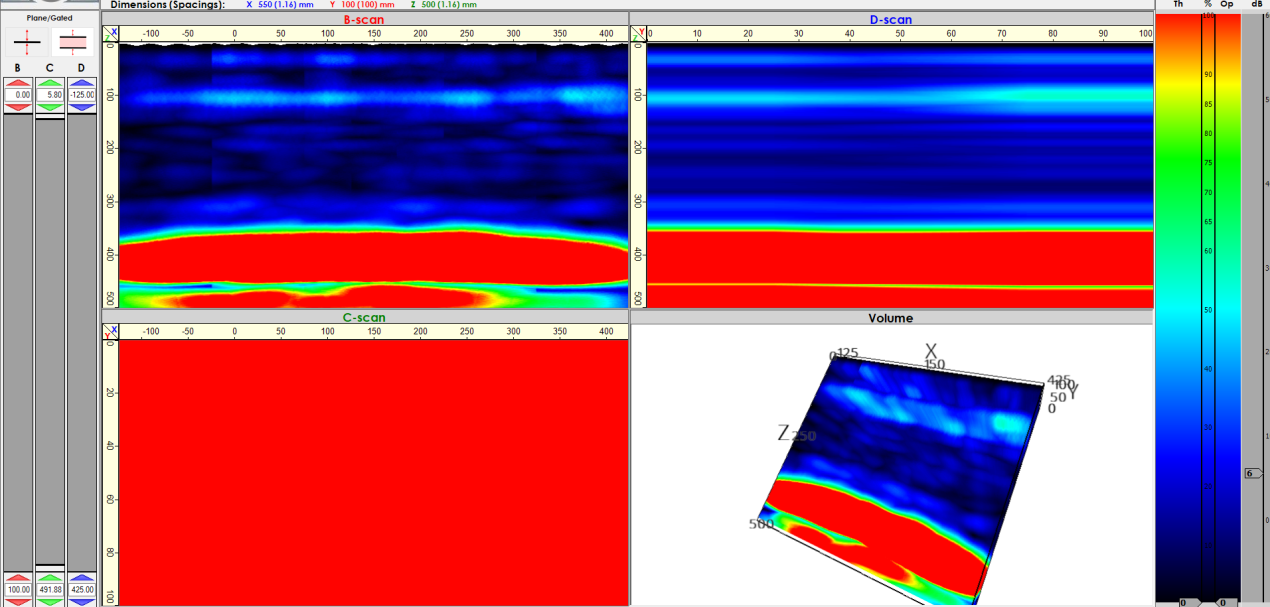Select the Gated view mode icon
Image resolution: width=1270 pixels, height=607 pixels.
pyautogui.click(x=72, y=41)
